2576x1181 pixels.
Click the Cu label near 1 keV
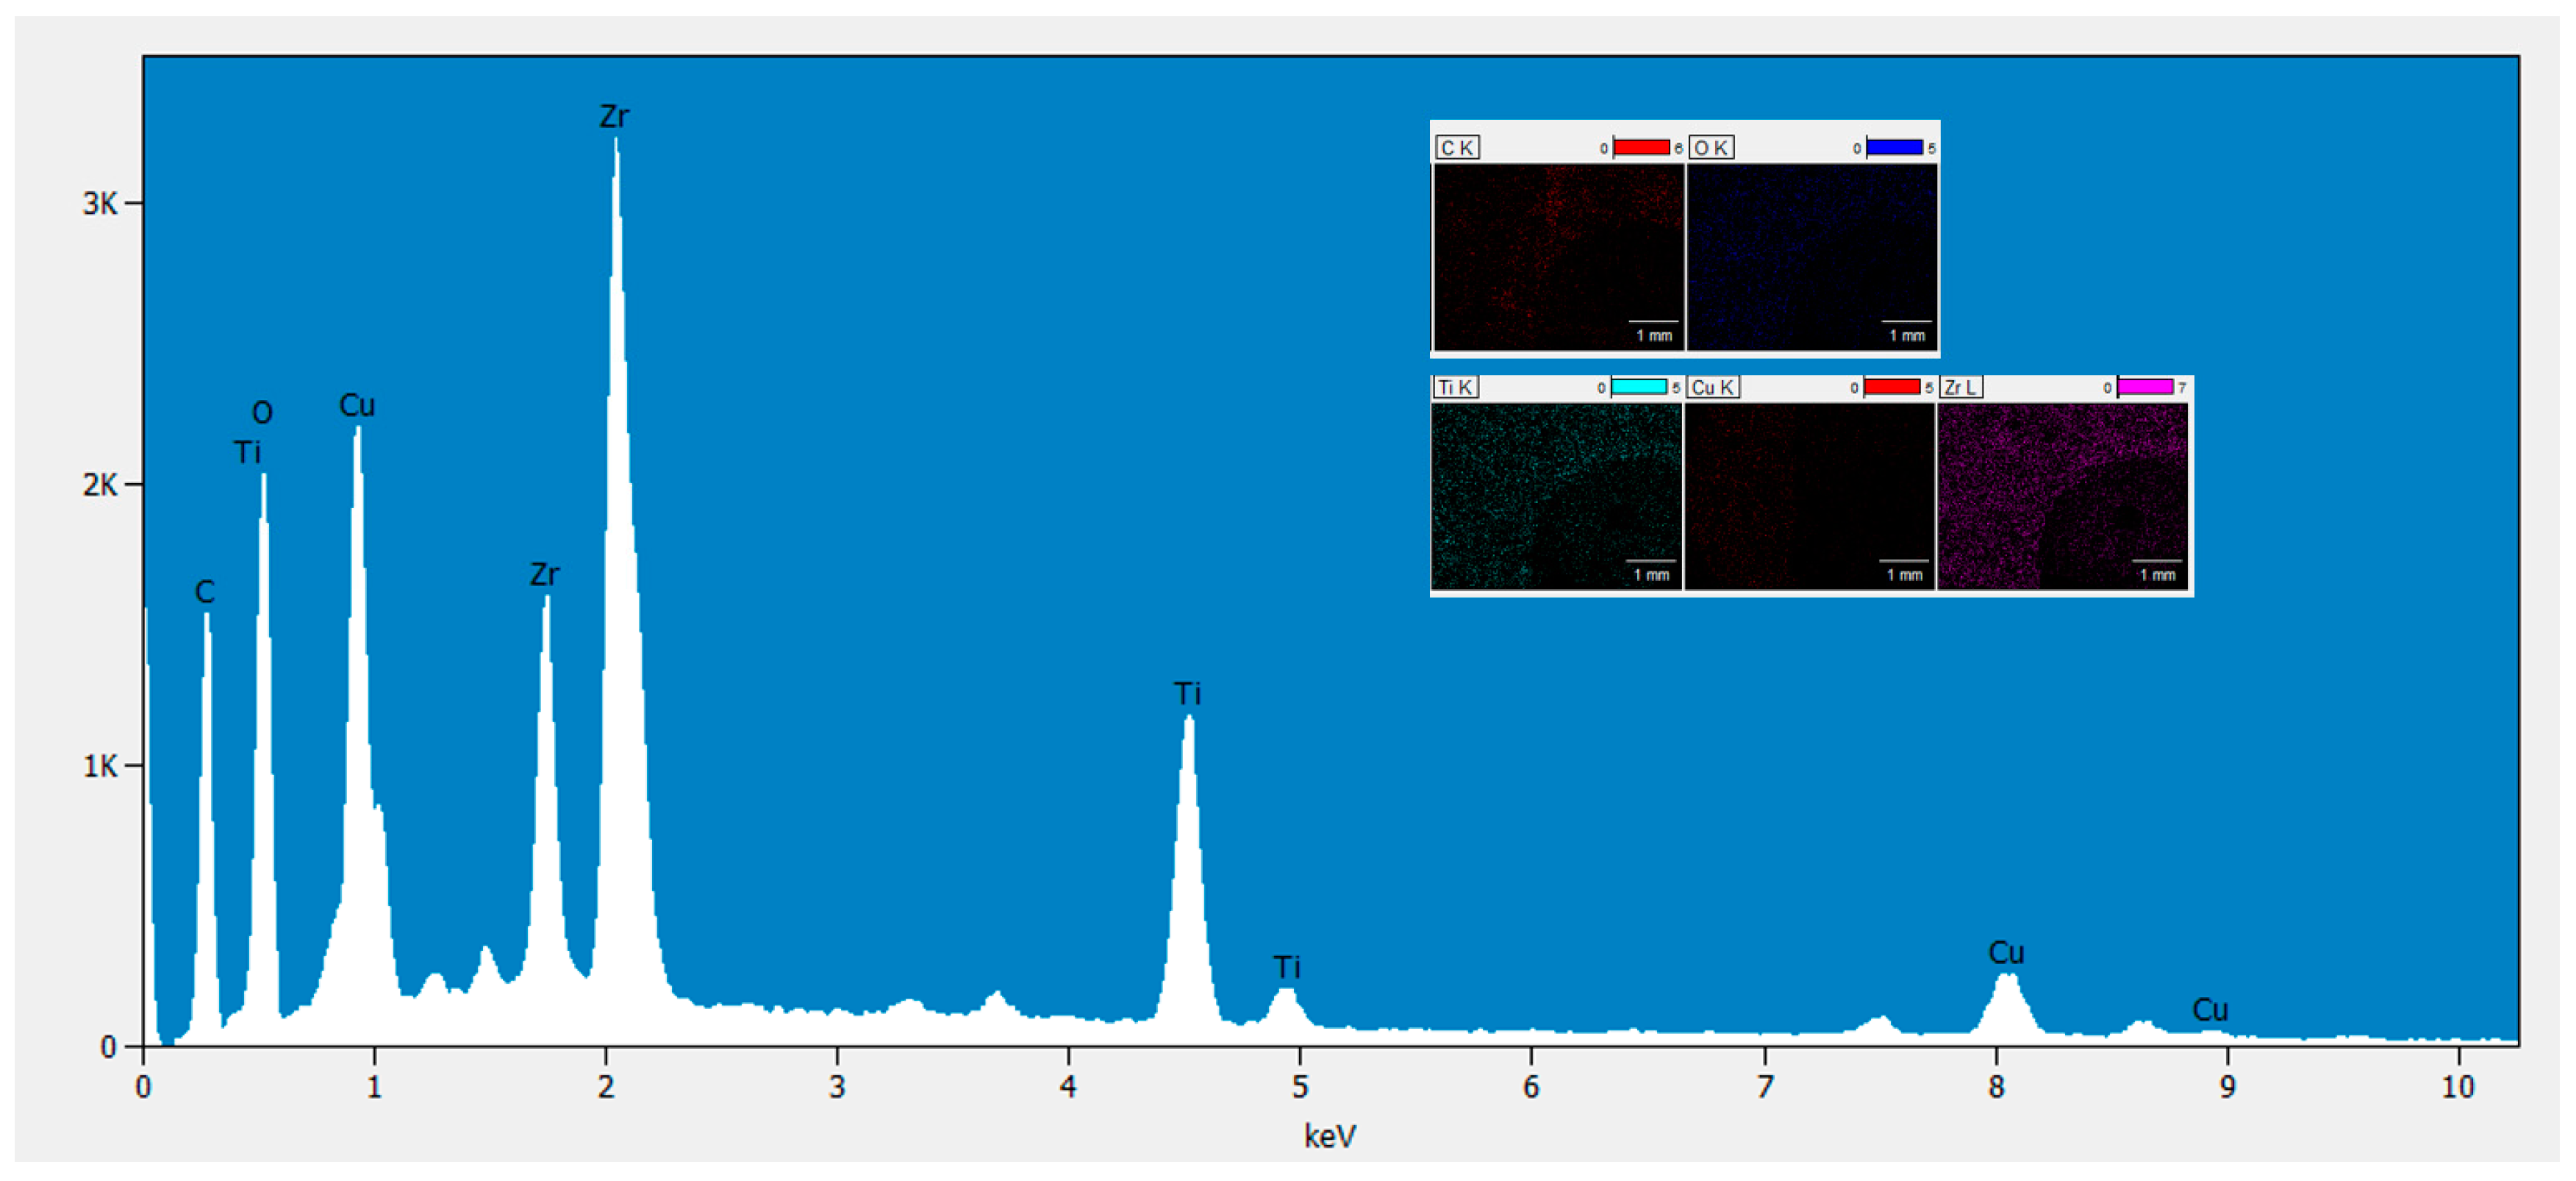coord(358,407)
